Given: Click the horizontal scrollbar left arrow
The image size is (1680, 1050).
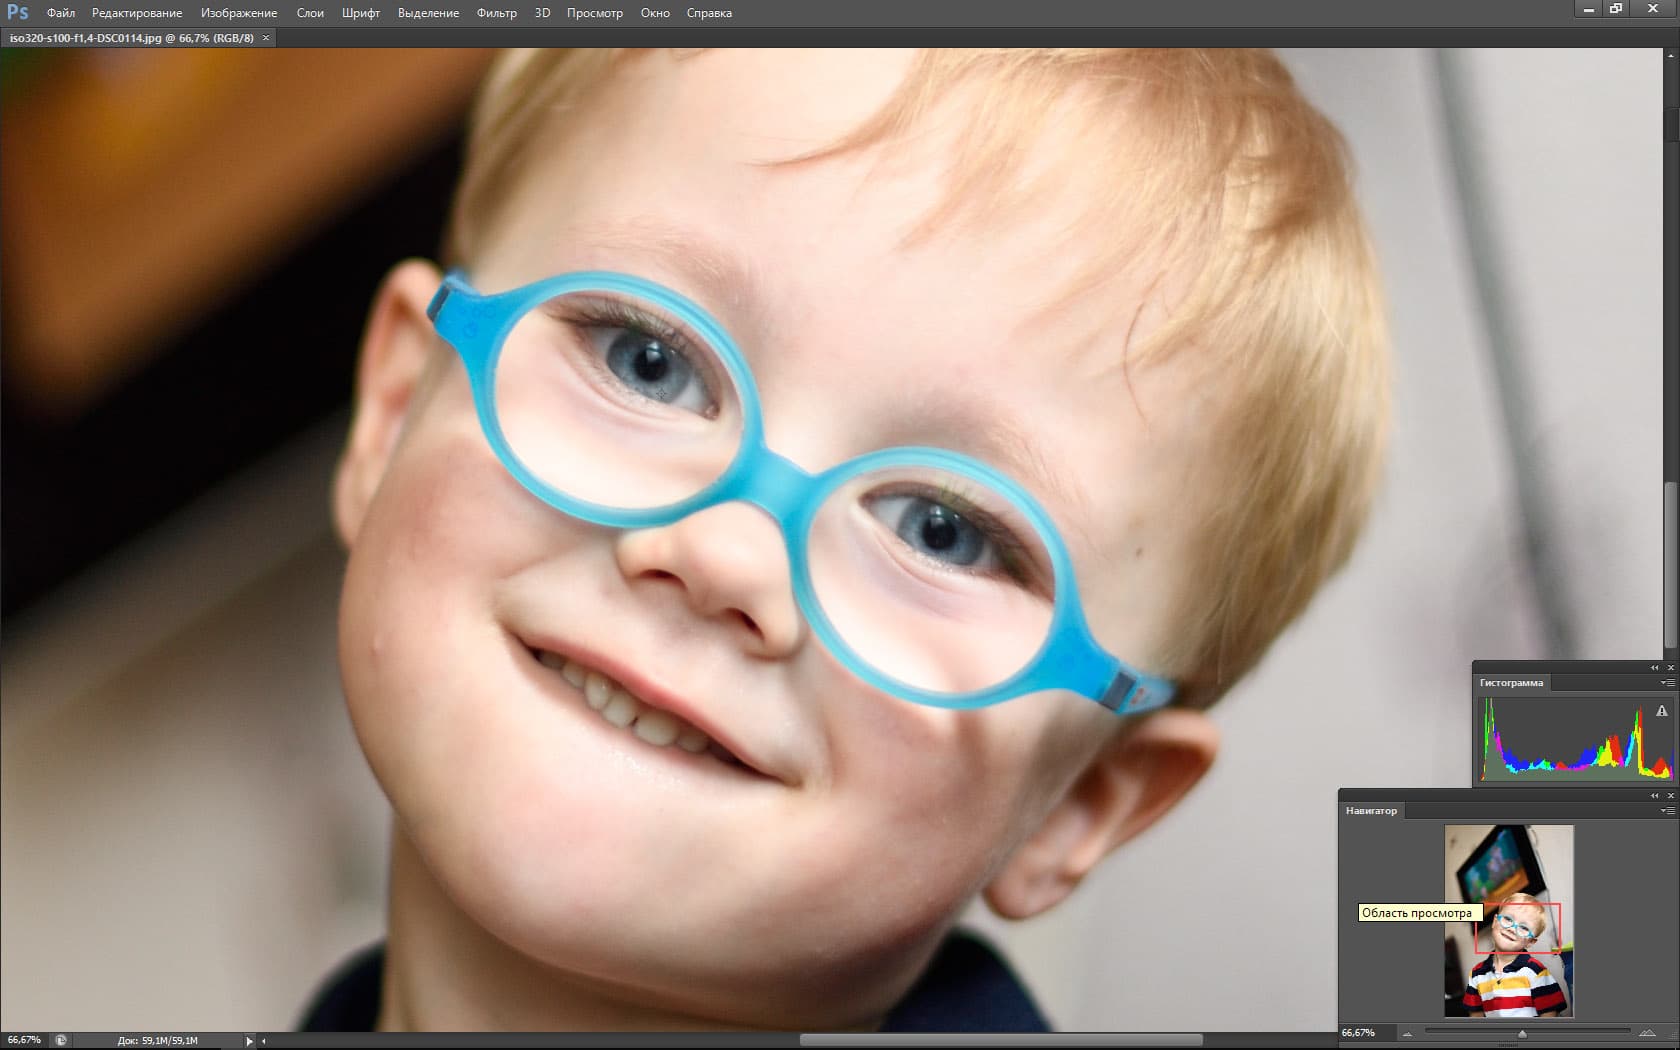Looking at the screenshot, I should [264, 1041].
